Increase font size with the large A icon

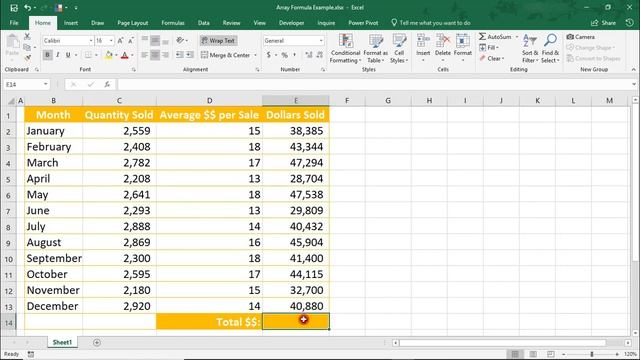point(120,40)
